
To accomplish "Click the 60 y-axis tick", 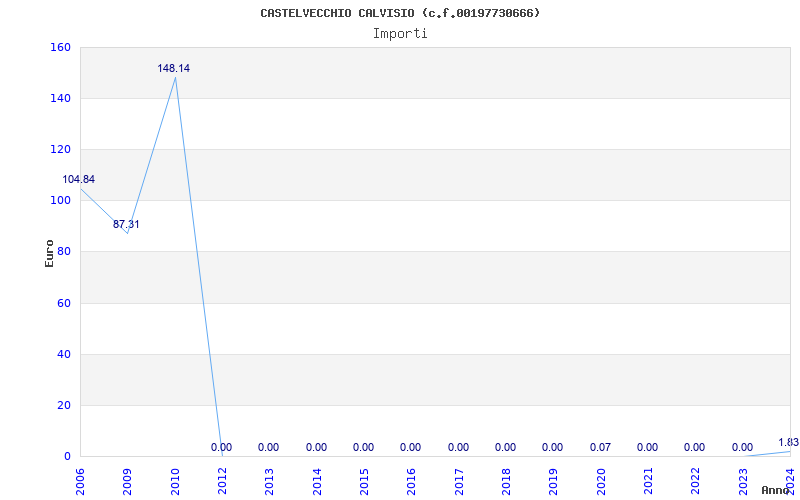I will [63, 303].
